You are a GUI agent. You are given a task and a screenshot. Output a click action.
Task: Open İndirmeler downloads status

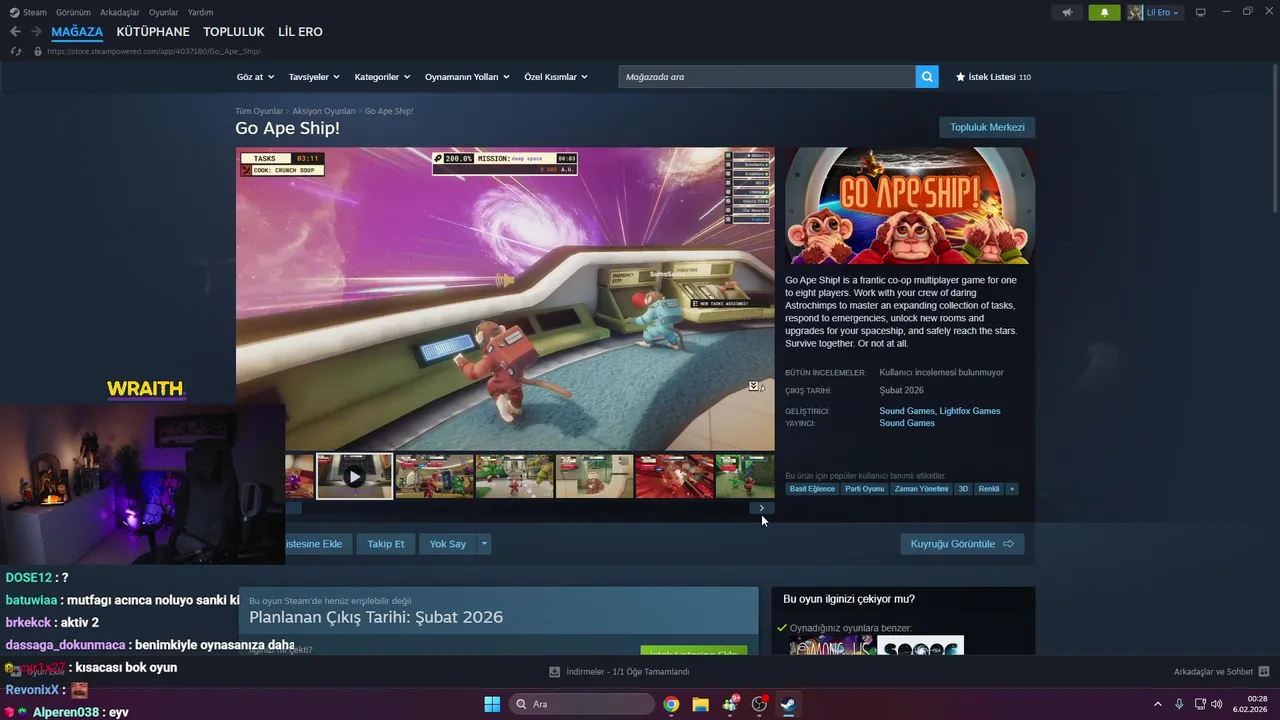620,672
